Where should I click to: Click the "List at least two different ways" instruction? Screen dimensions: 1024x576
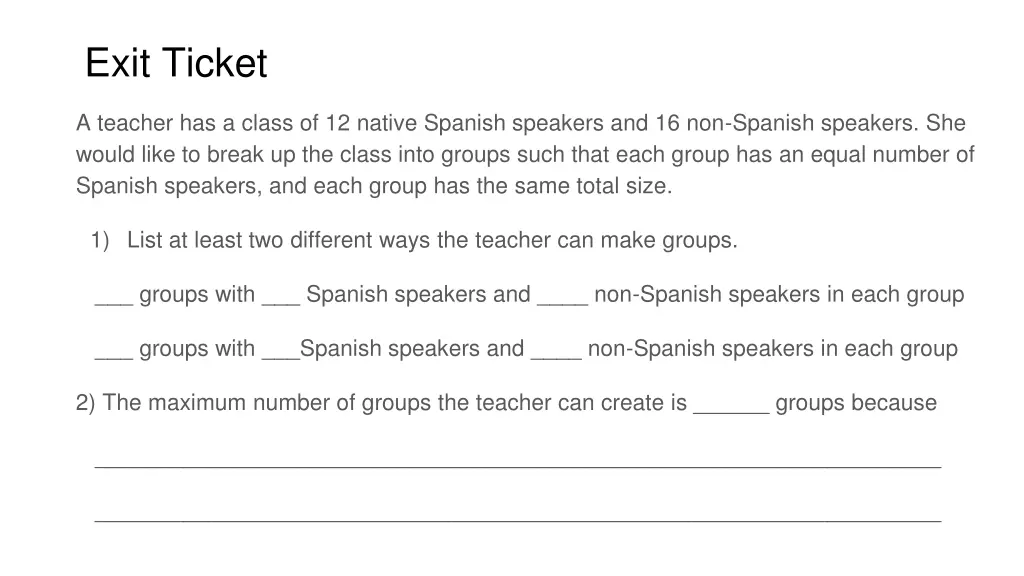tap(432, 241)
